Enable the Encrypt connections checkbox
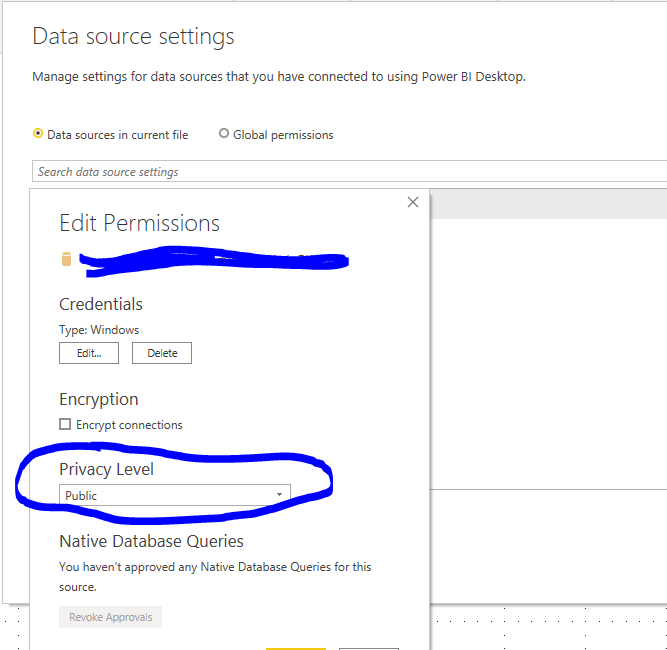Screen dimensions: 667x650 pyautogui.click(x=65, y=424)
